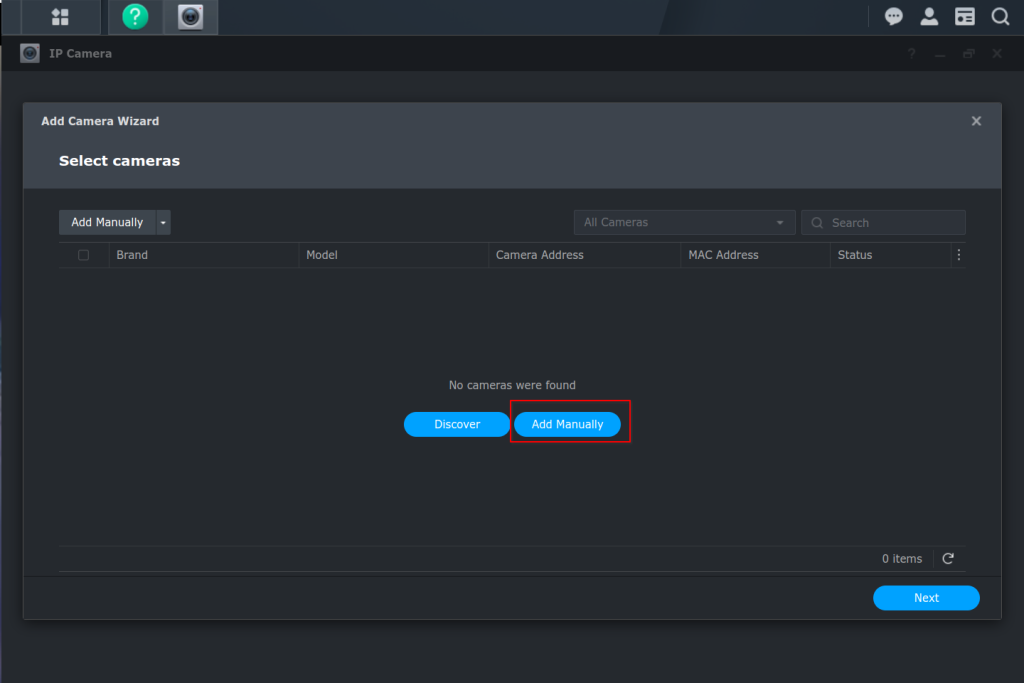Screen dimensions: 1024x683
Task: Refresh the camera list
Action: pyautogui.click(x=948, y=559)
